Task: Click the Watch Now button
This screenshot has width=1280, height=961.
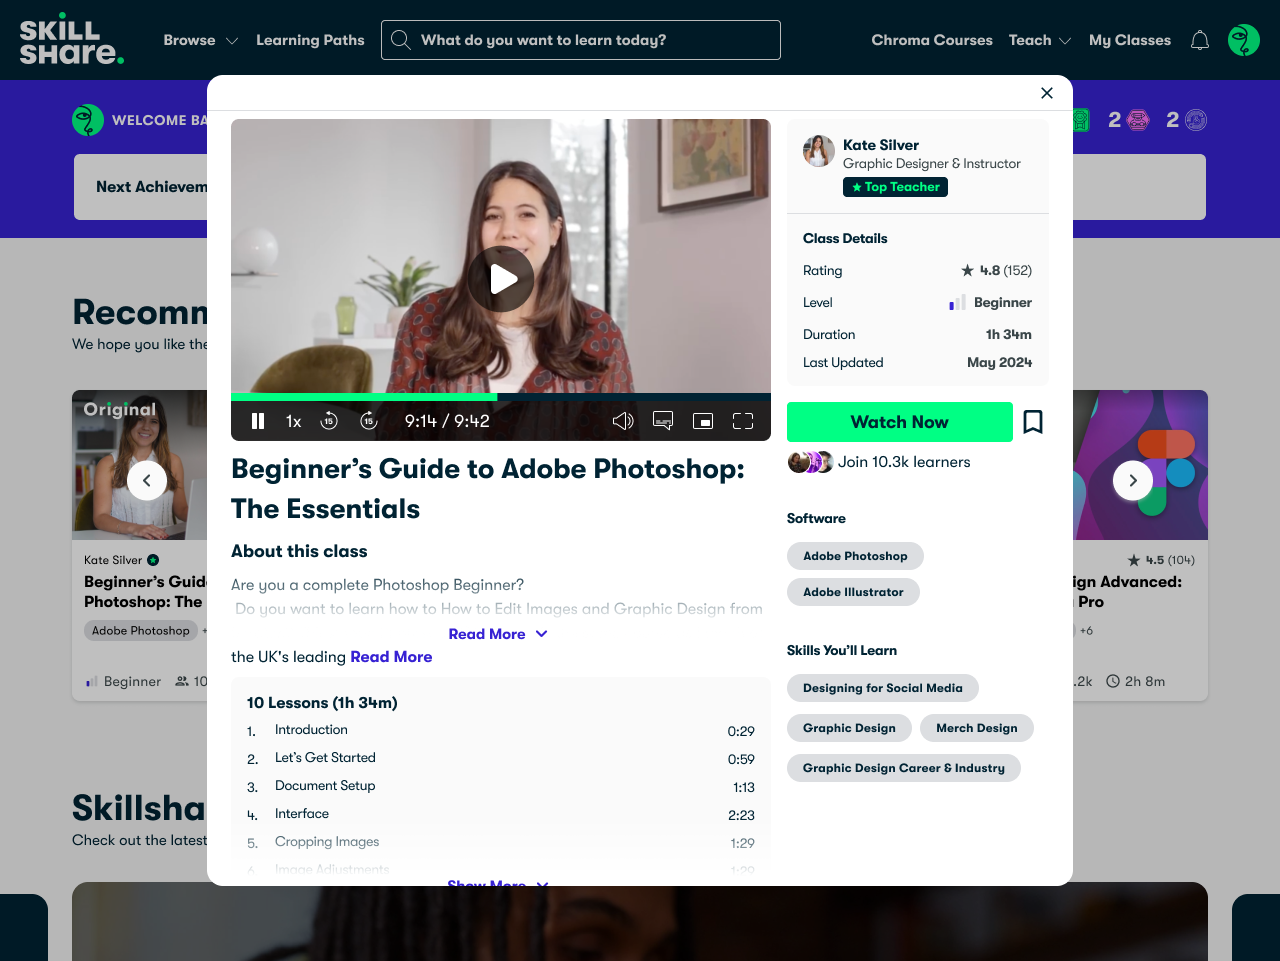Action: click(x=900, y=422)
